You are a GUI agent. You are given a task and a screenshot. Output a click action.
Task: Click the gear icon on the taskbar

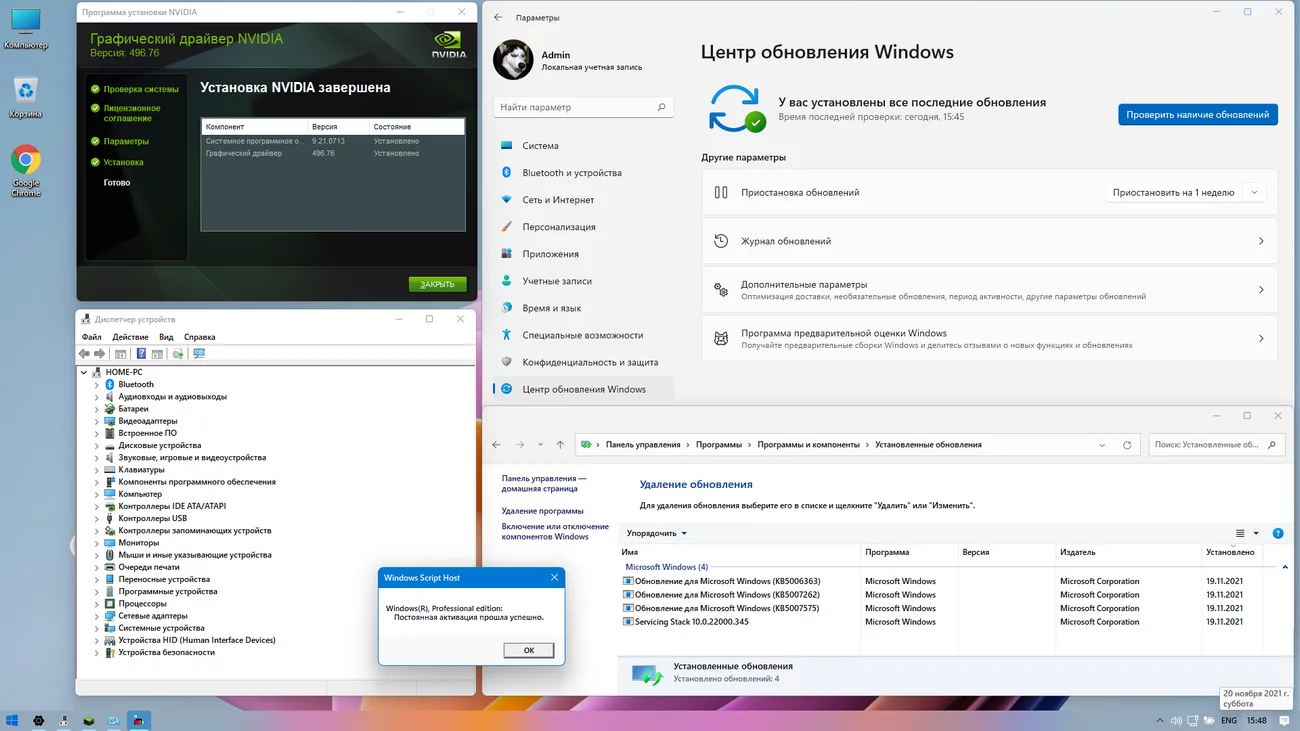pos(38,720)
